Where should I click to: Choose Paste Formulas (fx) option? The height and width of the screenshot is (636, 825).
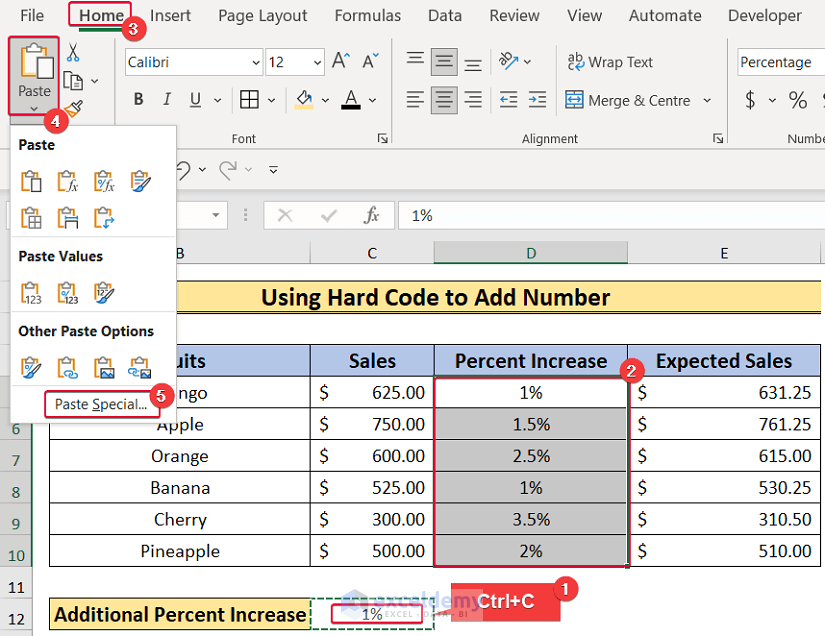67,181
